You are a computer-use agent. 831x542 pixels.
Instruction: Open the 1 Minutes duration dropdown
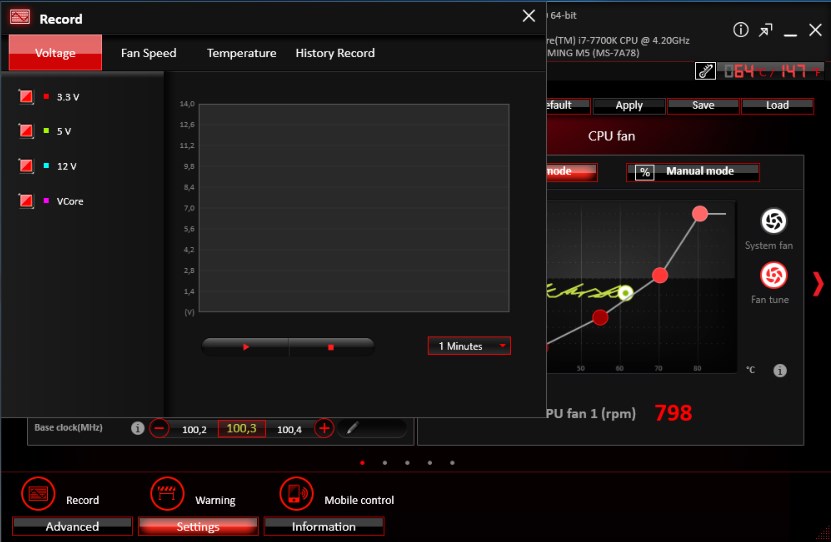[469, 346]
